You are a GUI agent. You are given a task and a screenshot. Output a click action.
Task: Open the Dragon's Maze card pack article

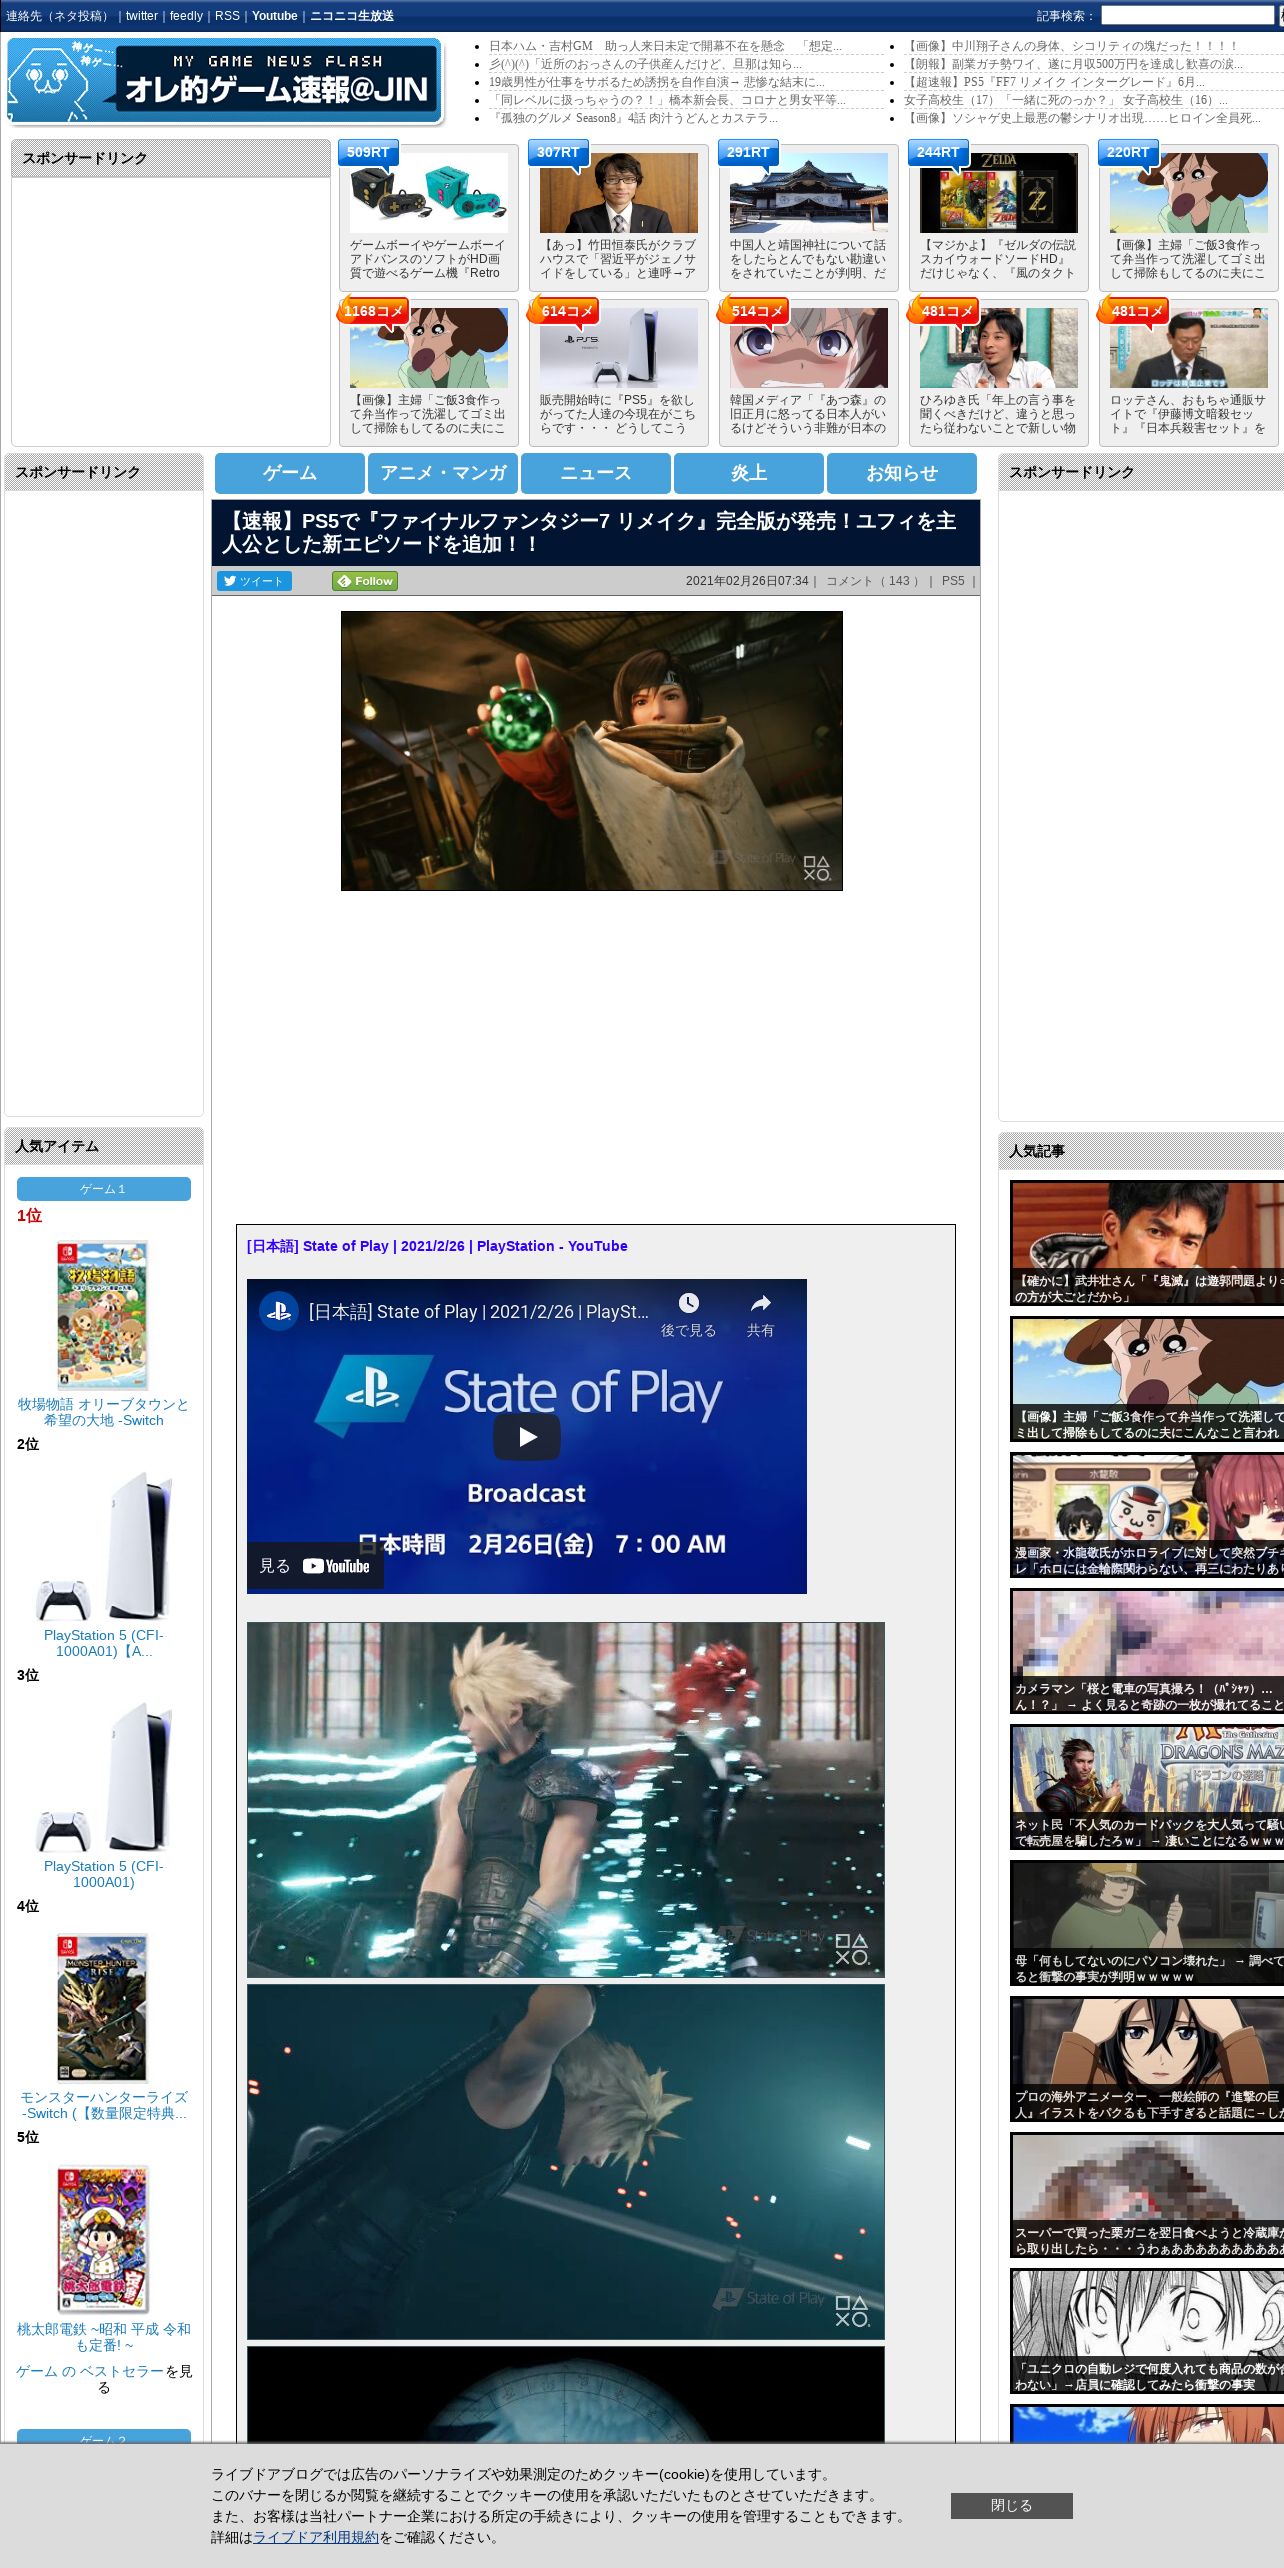click(1146, 1787)
